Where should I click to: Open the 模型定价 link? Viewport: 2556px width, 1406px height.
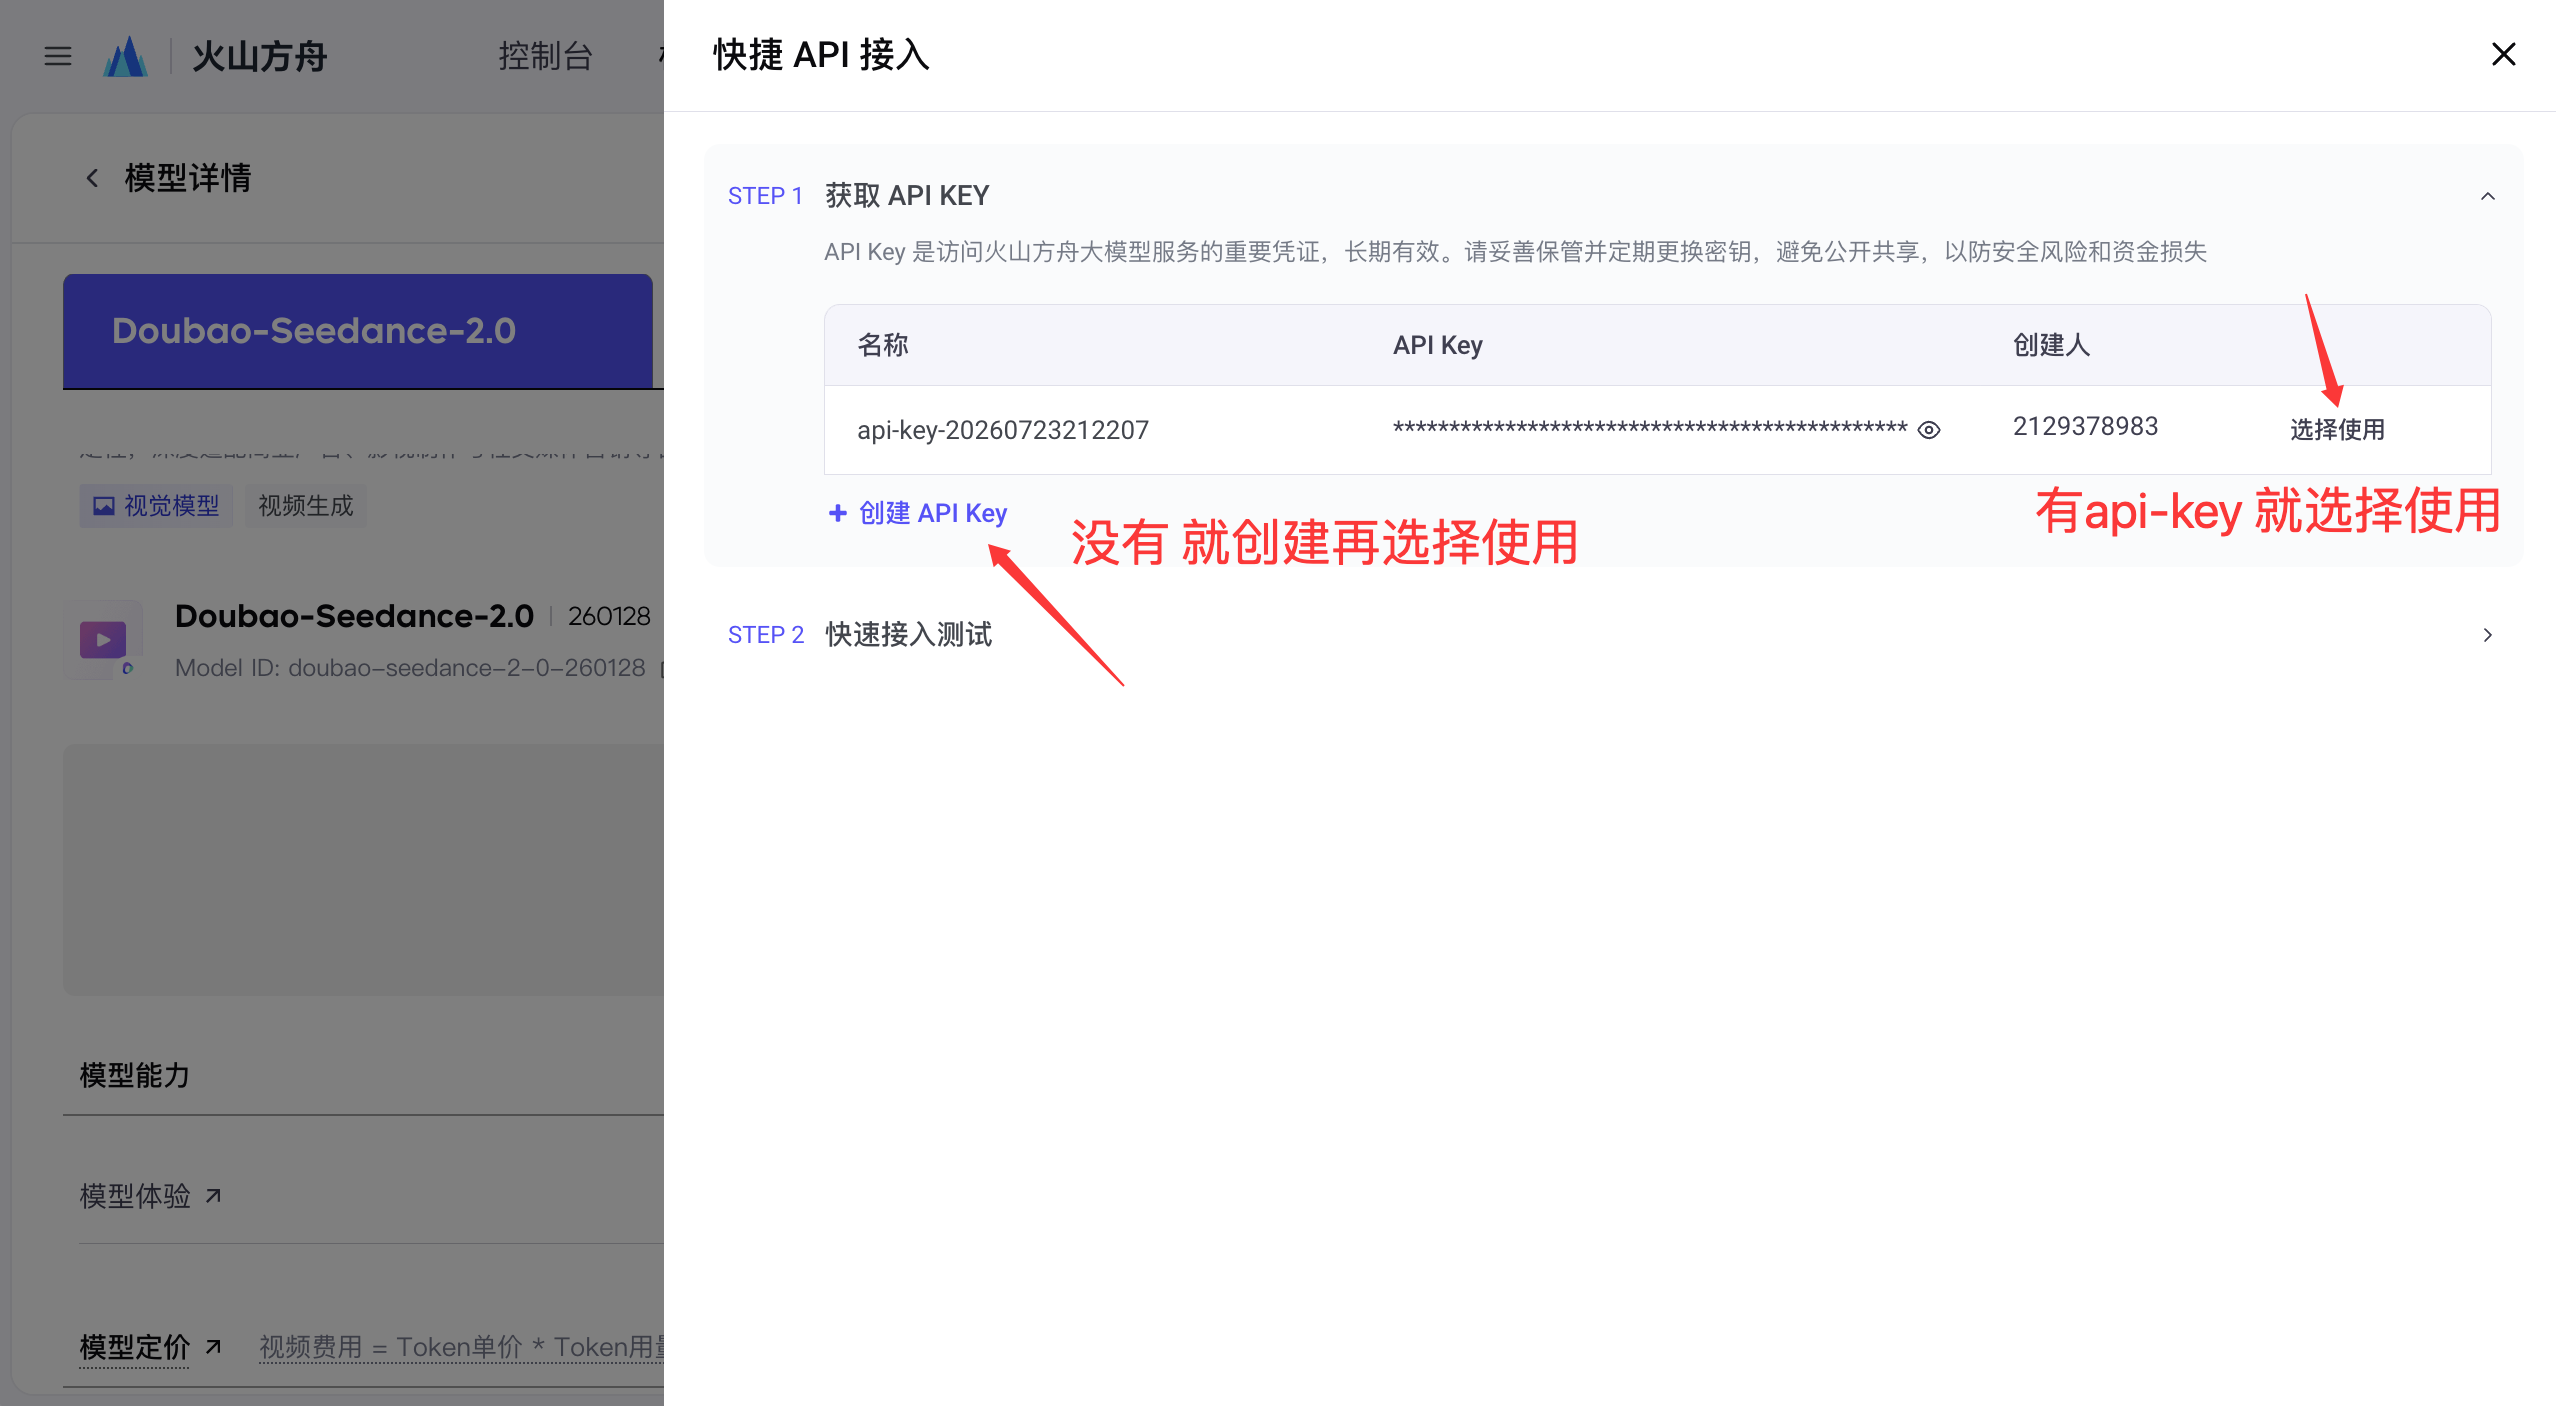point(150,1347)
